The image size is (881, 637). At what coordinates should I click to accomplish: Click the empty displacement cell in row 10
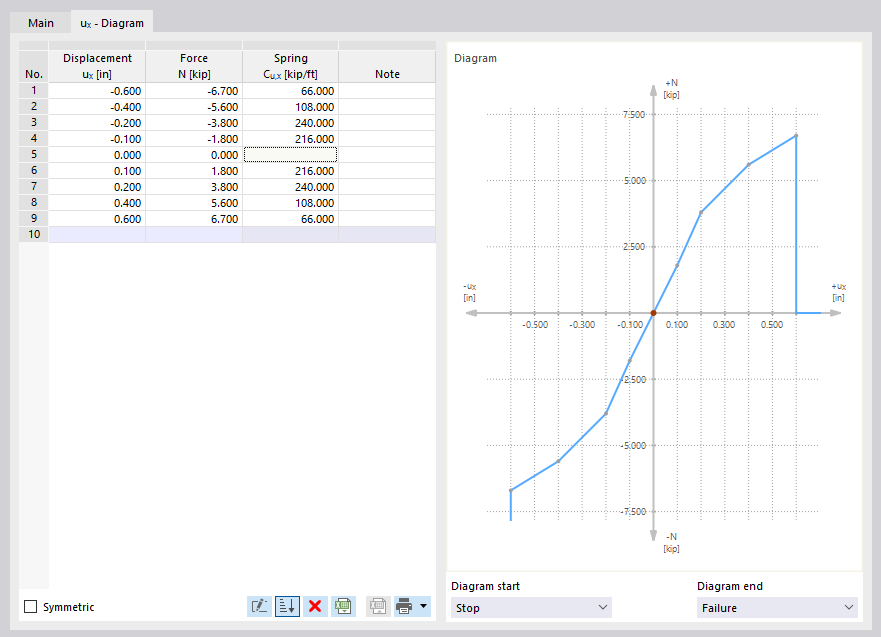(97, 234)
